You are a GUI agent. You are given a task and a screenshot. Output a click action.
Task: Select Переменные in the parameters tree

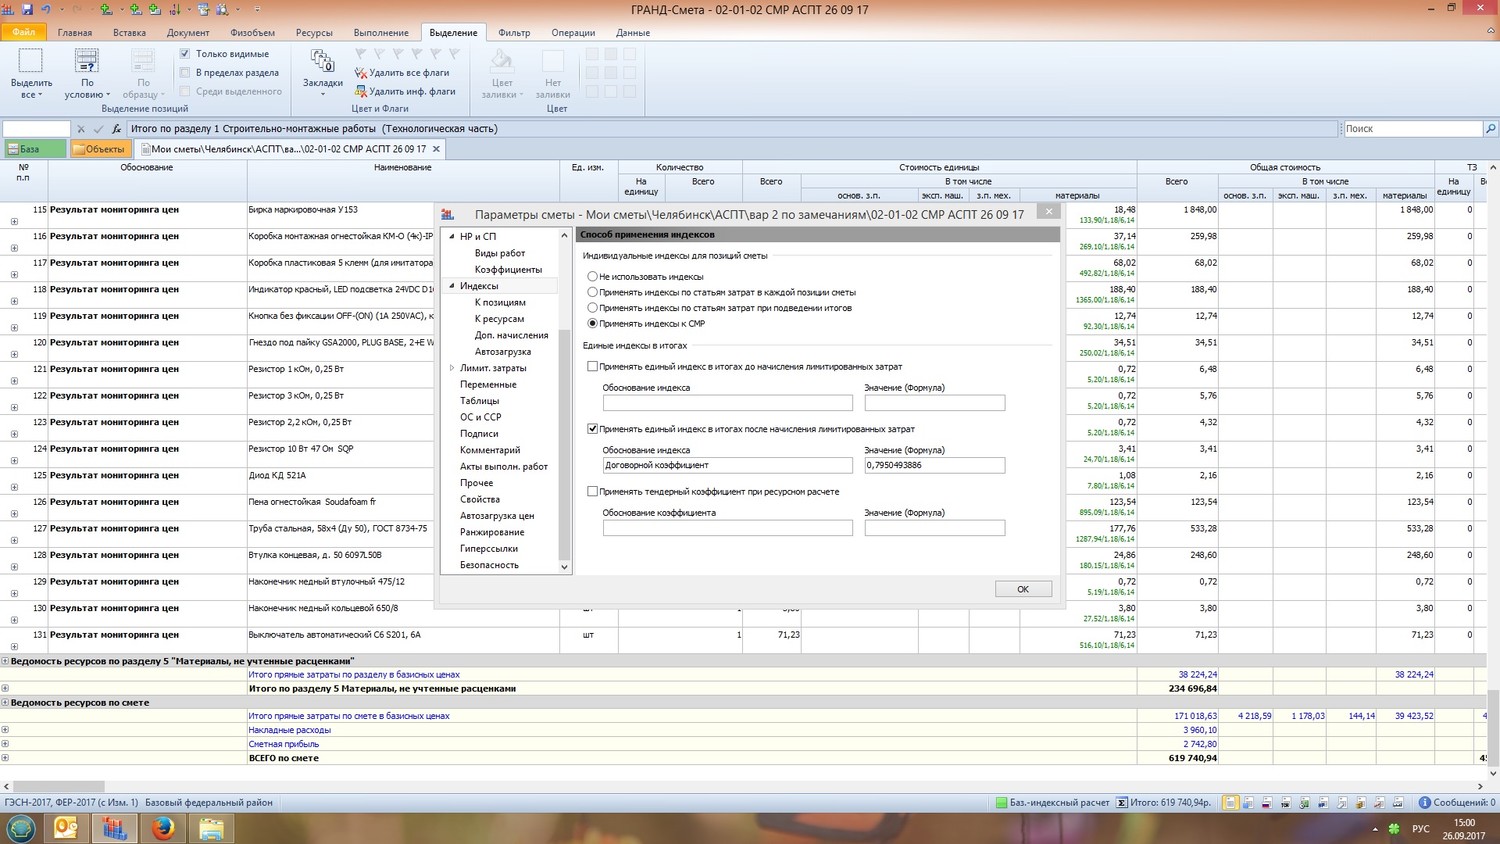pyautogui.click(x=488, y=385)
